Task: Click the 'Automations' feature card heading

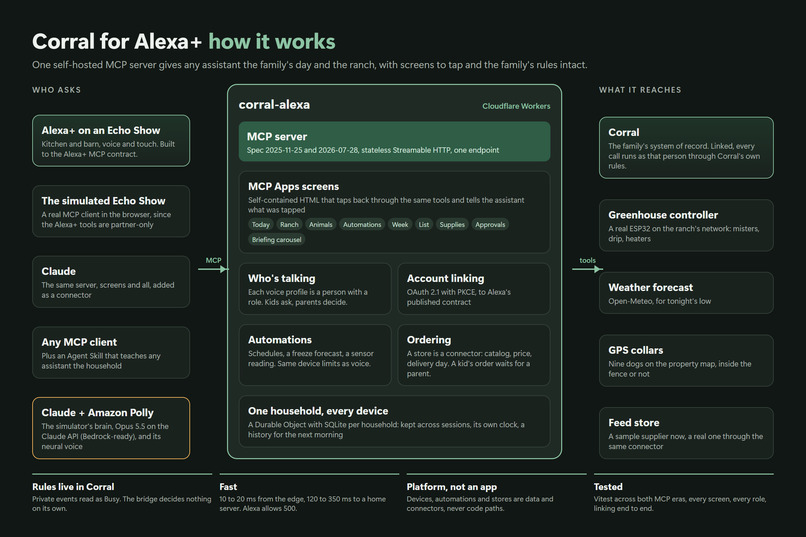Action: tap(280, 340)
